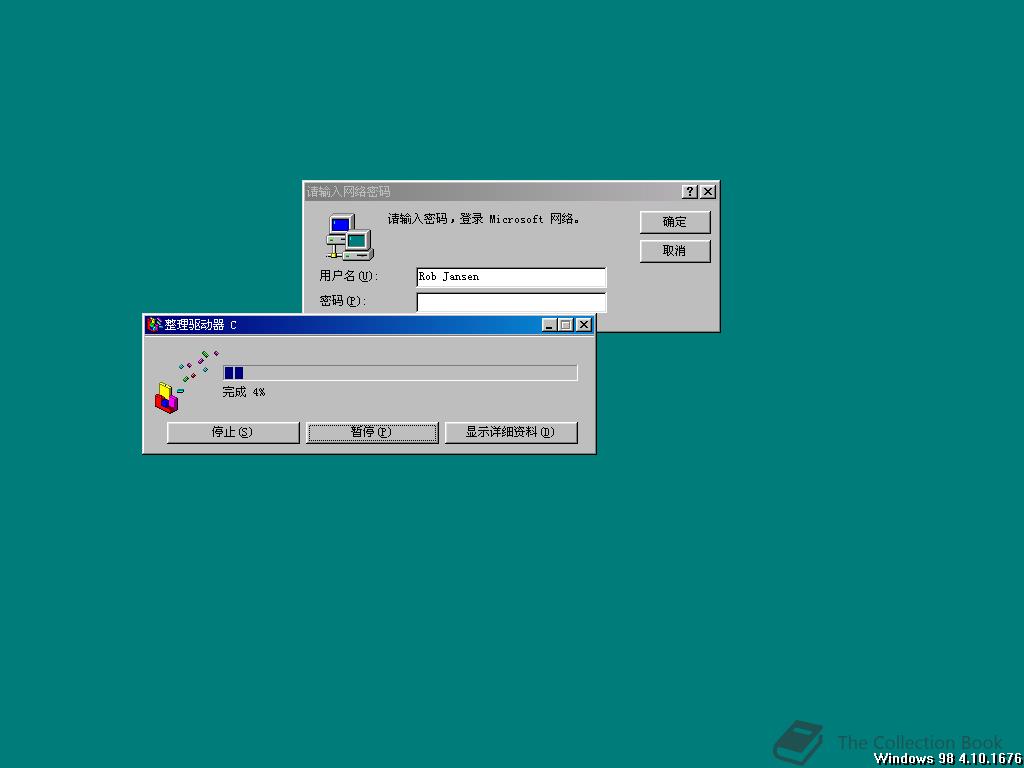Click the 暂停 (Pause) button
The height and width of the screenshot is (768, 1024).
(372, 432)
